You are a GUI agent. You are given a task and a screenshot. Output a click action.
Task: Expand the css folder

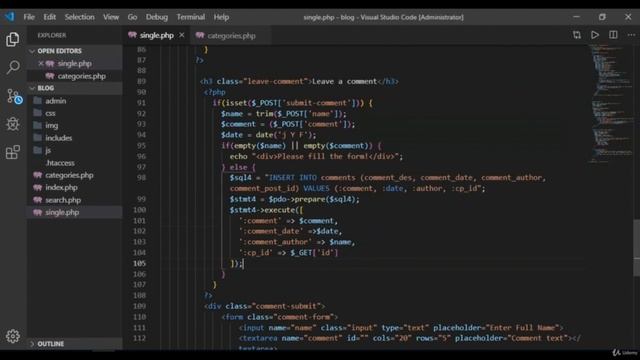(50, 113)
